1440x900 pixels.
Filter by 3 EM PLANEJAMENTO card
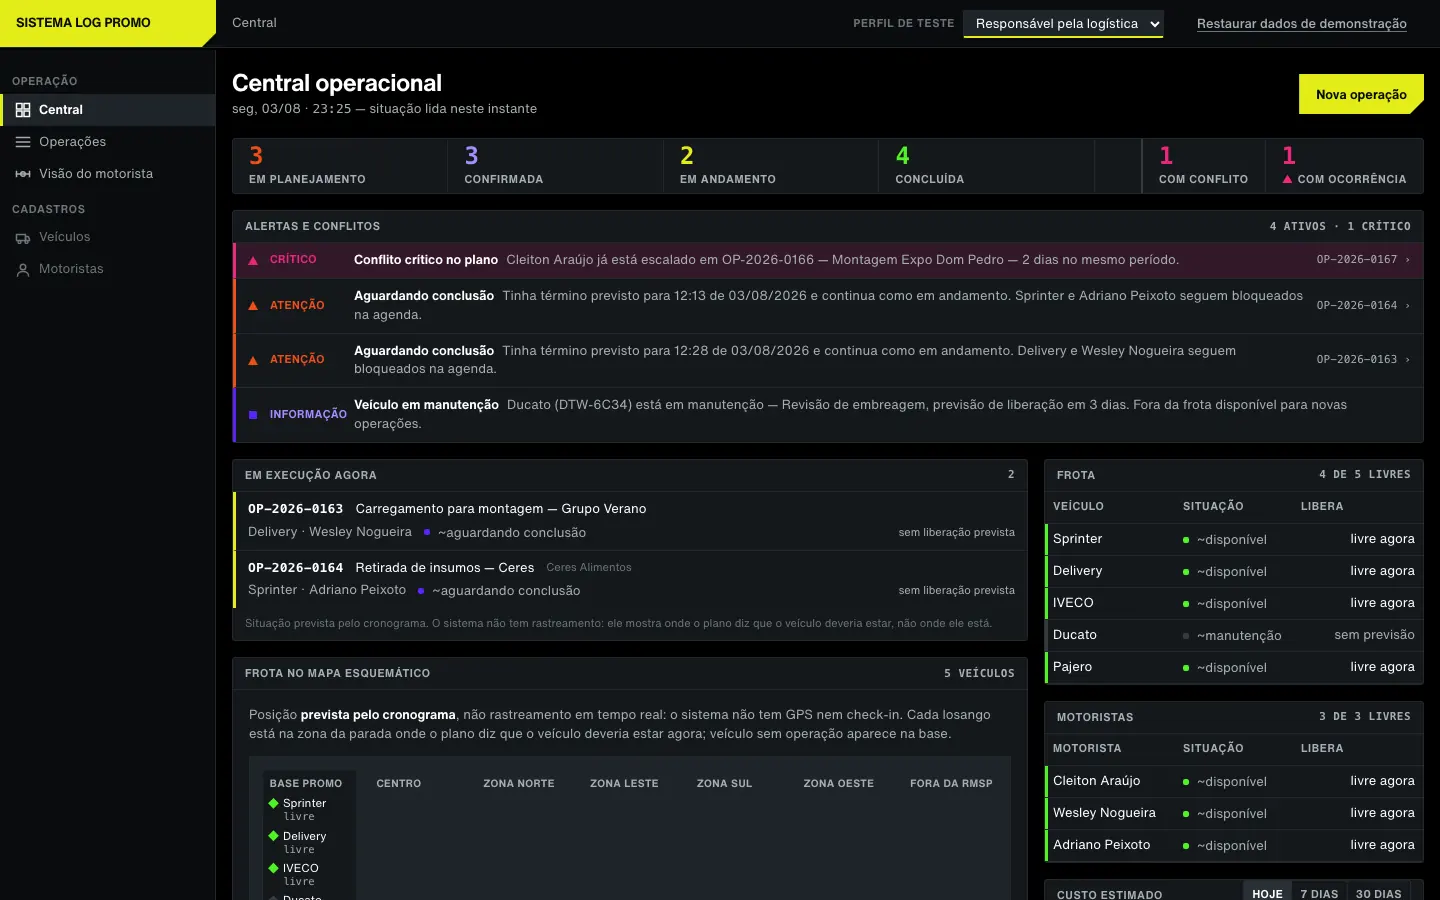[x=340, y=166]
